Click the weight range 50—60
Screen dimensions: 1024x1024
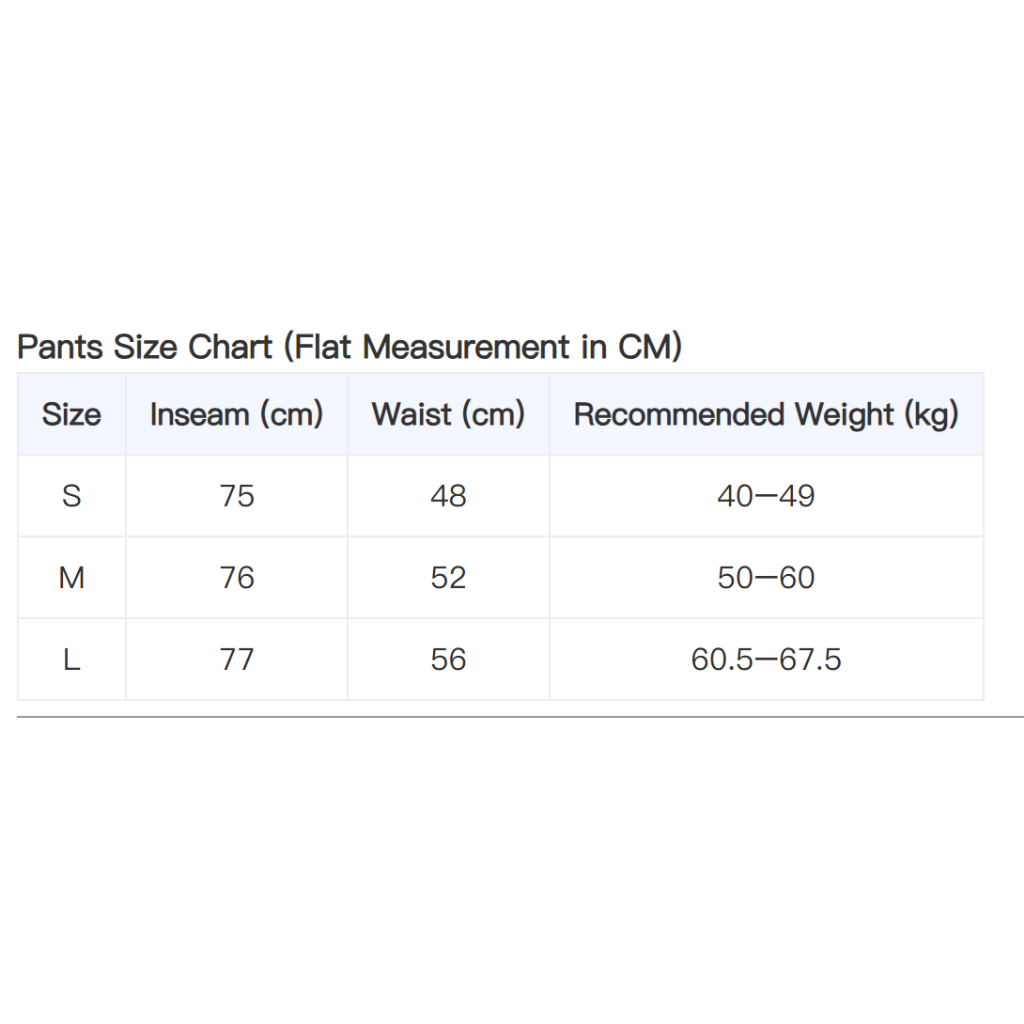[x=766, y=577]
